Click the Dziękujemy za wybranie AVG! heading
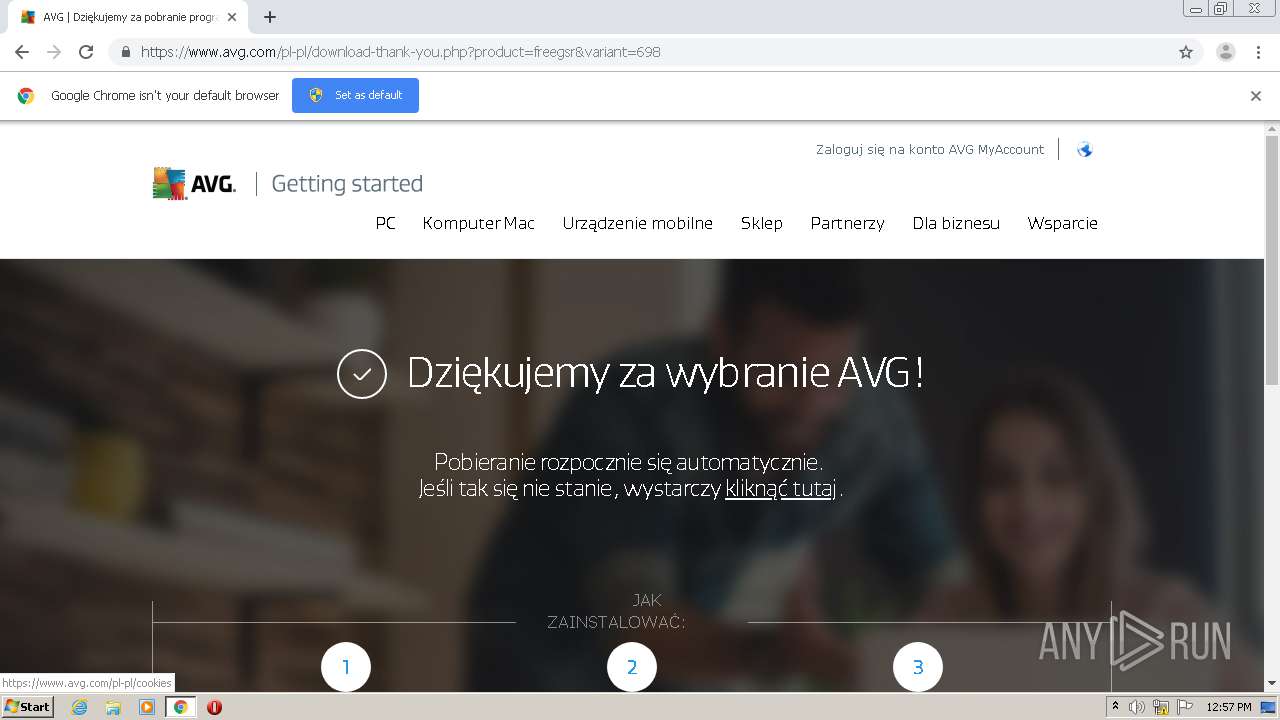1280x720 pixels. (x=665, y=373)
